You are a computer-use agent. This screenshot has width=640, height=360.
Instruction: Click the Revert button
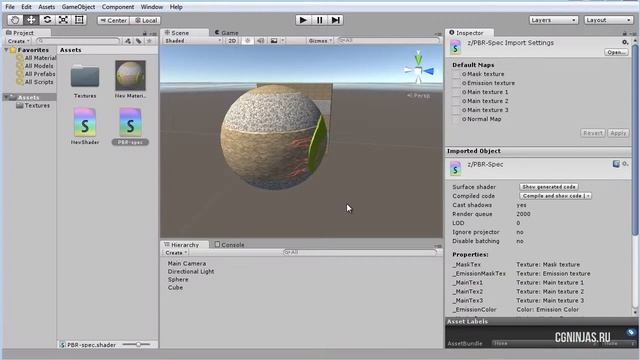coord(593,133)
